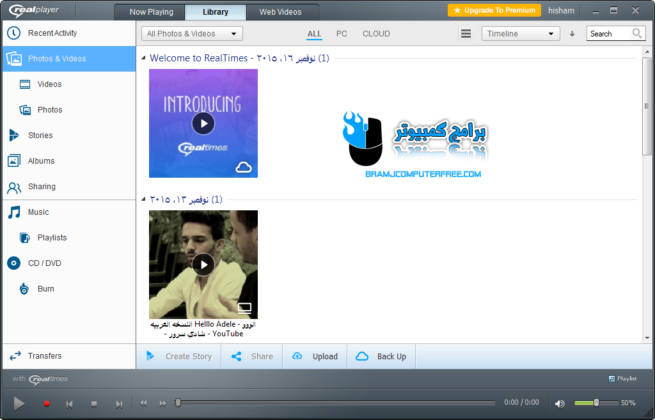Click Upgrade To Premium button
The image size is (655, 420).
pyautogui.click(x=494, y=10)
